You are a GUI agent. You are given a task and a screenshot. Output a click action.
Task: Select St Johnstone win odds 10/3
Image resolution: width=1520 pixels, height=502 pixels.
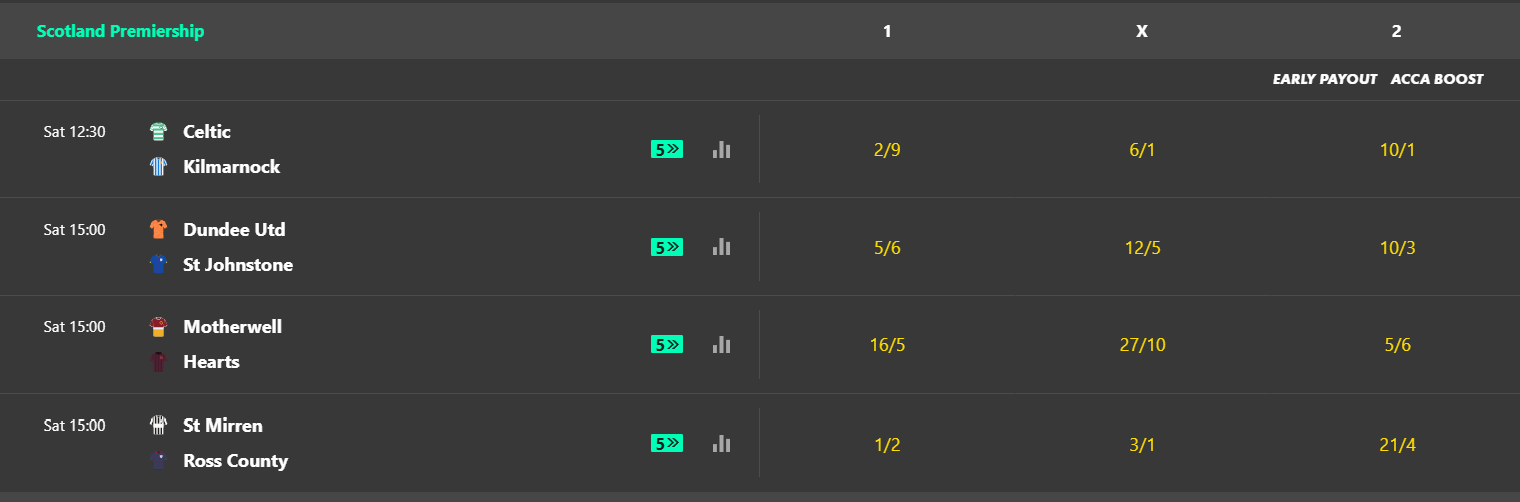point(1397,248)
